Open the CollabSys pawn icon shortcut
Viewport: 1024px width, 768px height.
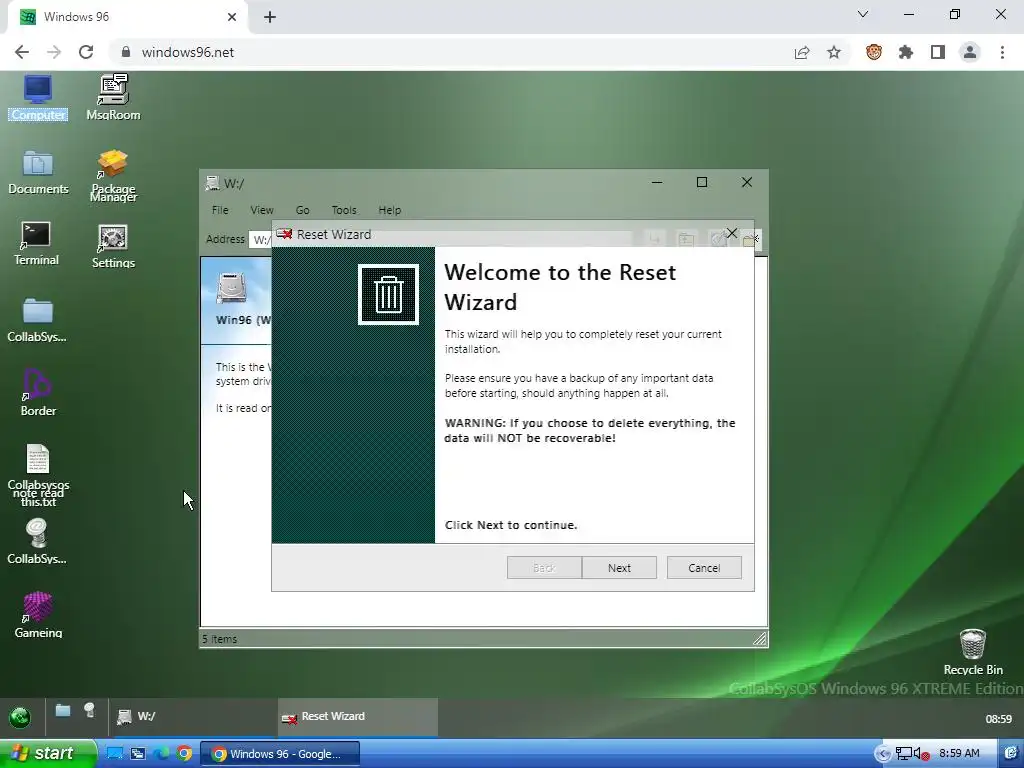click(x=37, y=541)
